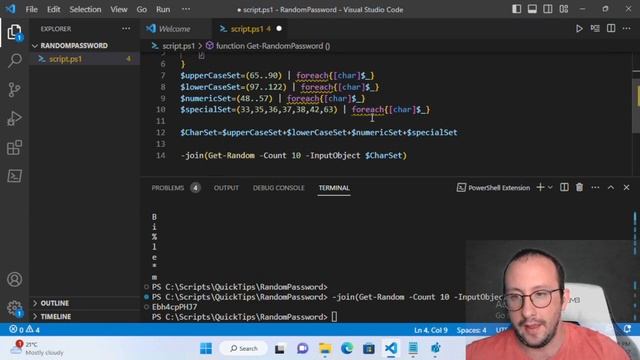Viewport: 640px width, 360px height.
Task: Open the Accounts menu icon
Action: pyautogui.click(x=14, y=279)
